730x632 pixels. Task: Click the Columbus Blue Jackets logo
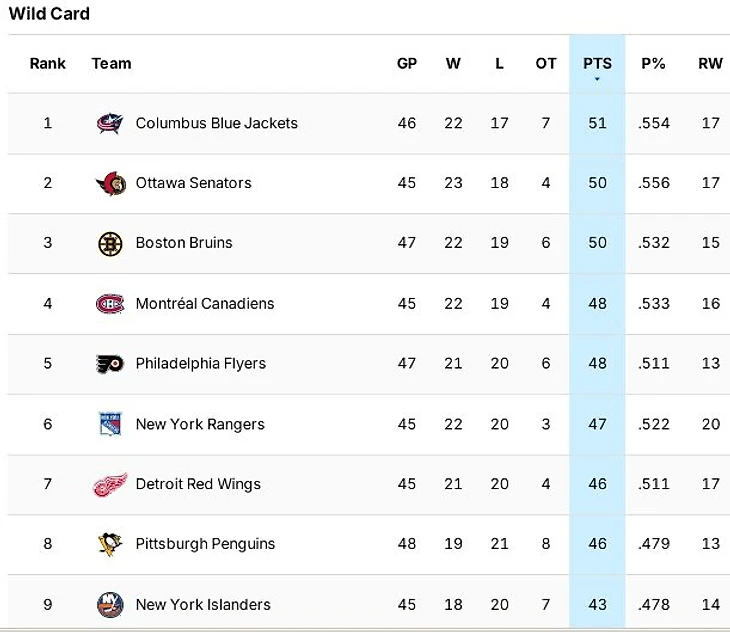tap(110, 124)
